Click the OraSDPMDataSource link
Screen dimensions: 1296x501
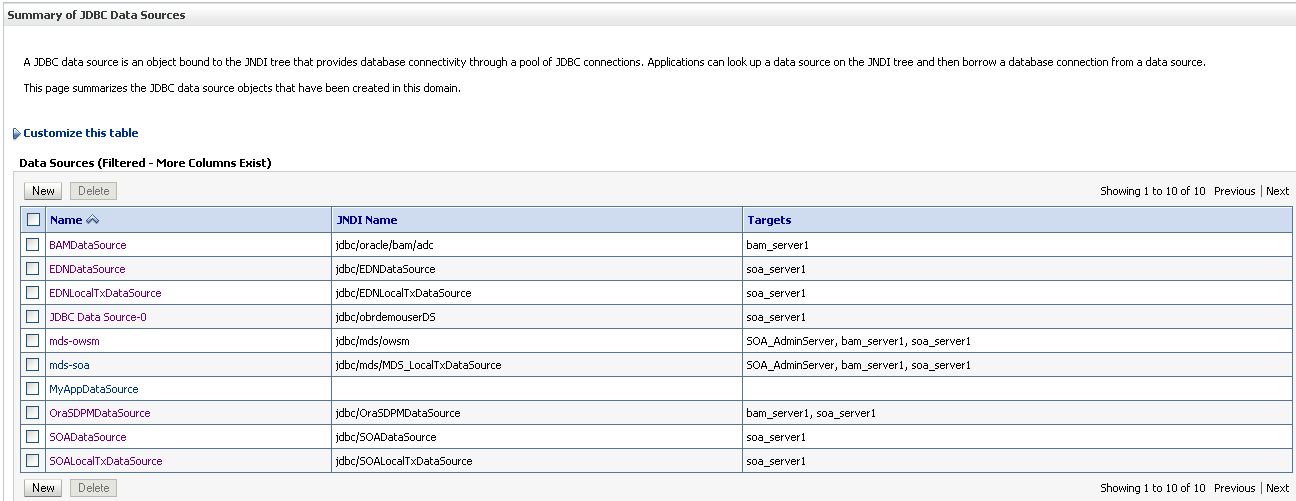click(99, 413)
